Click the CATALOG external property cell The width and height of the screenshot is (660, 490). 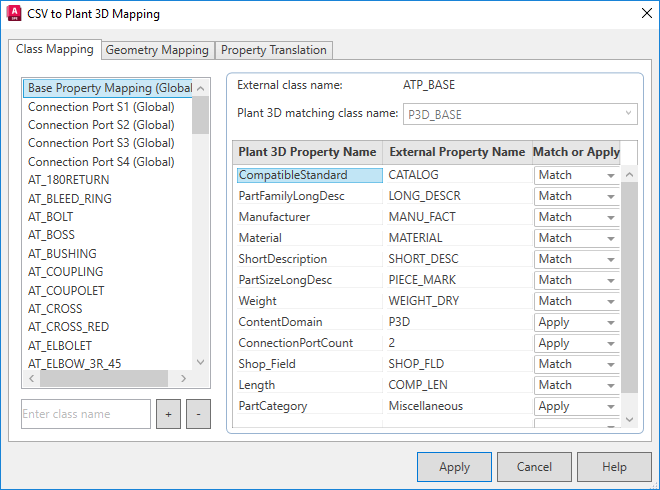click(x=459, y=175)
